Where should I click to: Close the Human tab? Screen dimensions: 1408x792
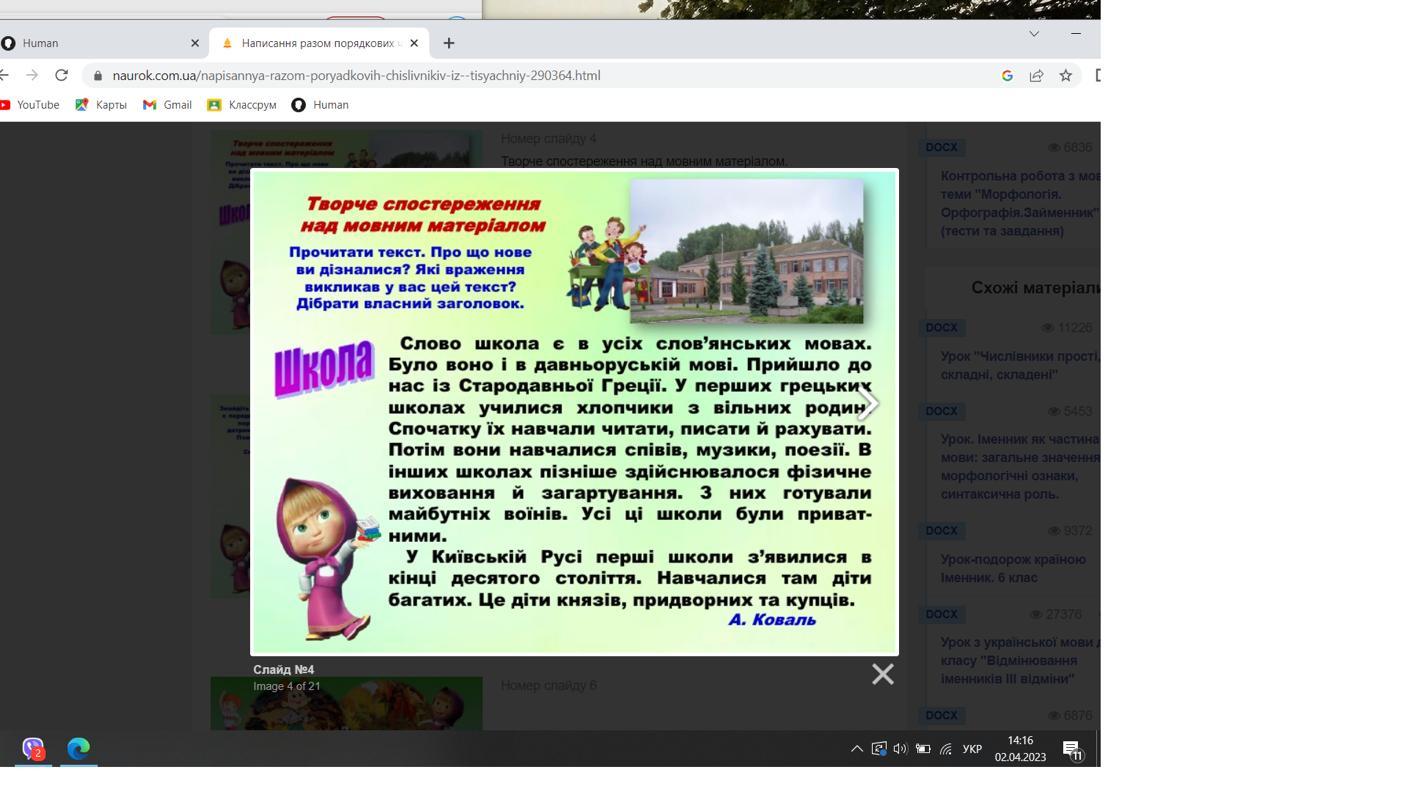click(x=195, y=43)
